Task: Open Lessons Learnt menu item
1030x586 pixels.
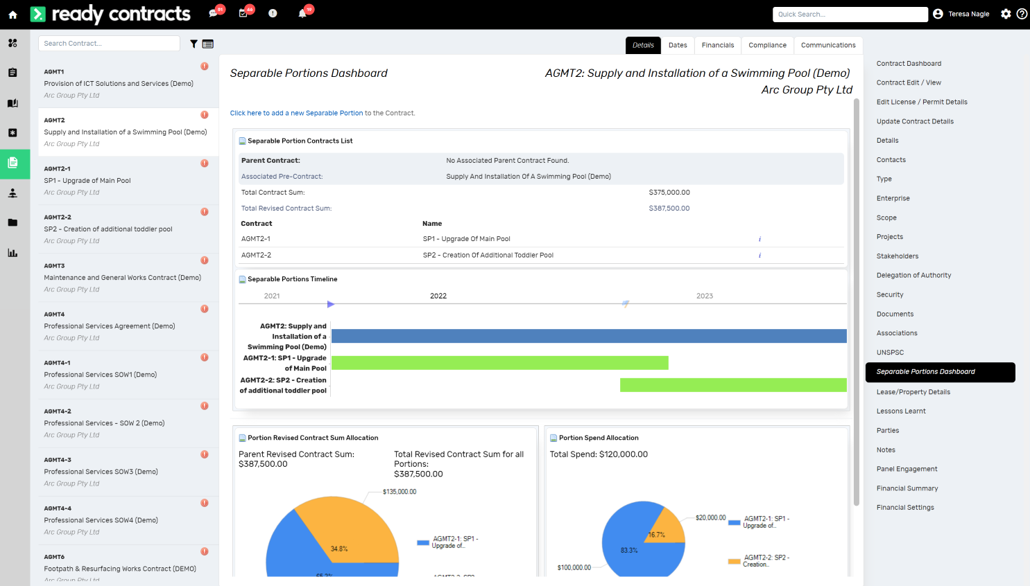Action: pyautogui.click(x=901, y=411)
